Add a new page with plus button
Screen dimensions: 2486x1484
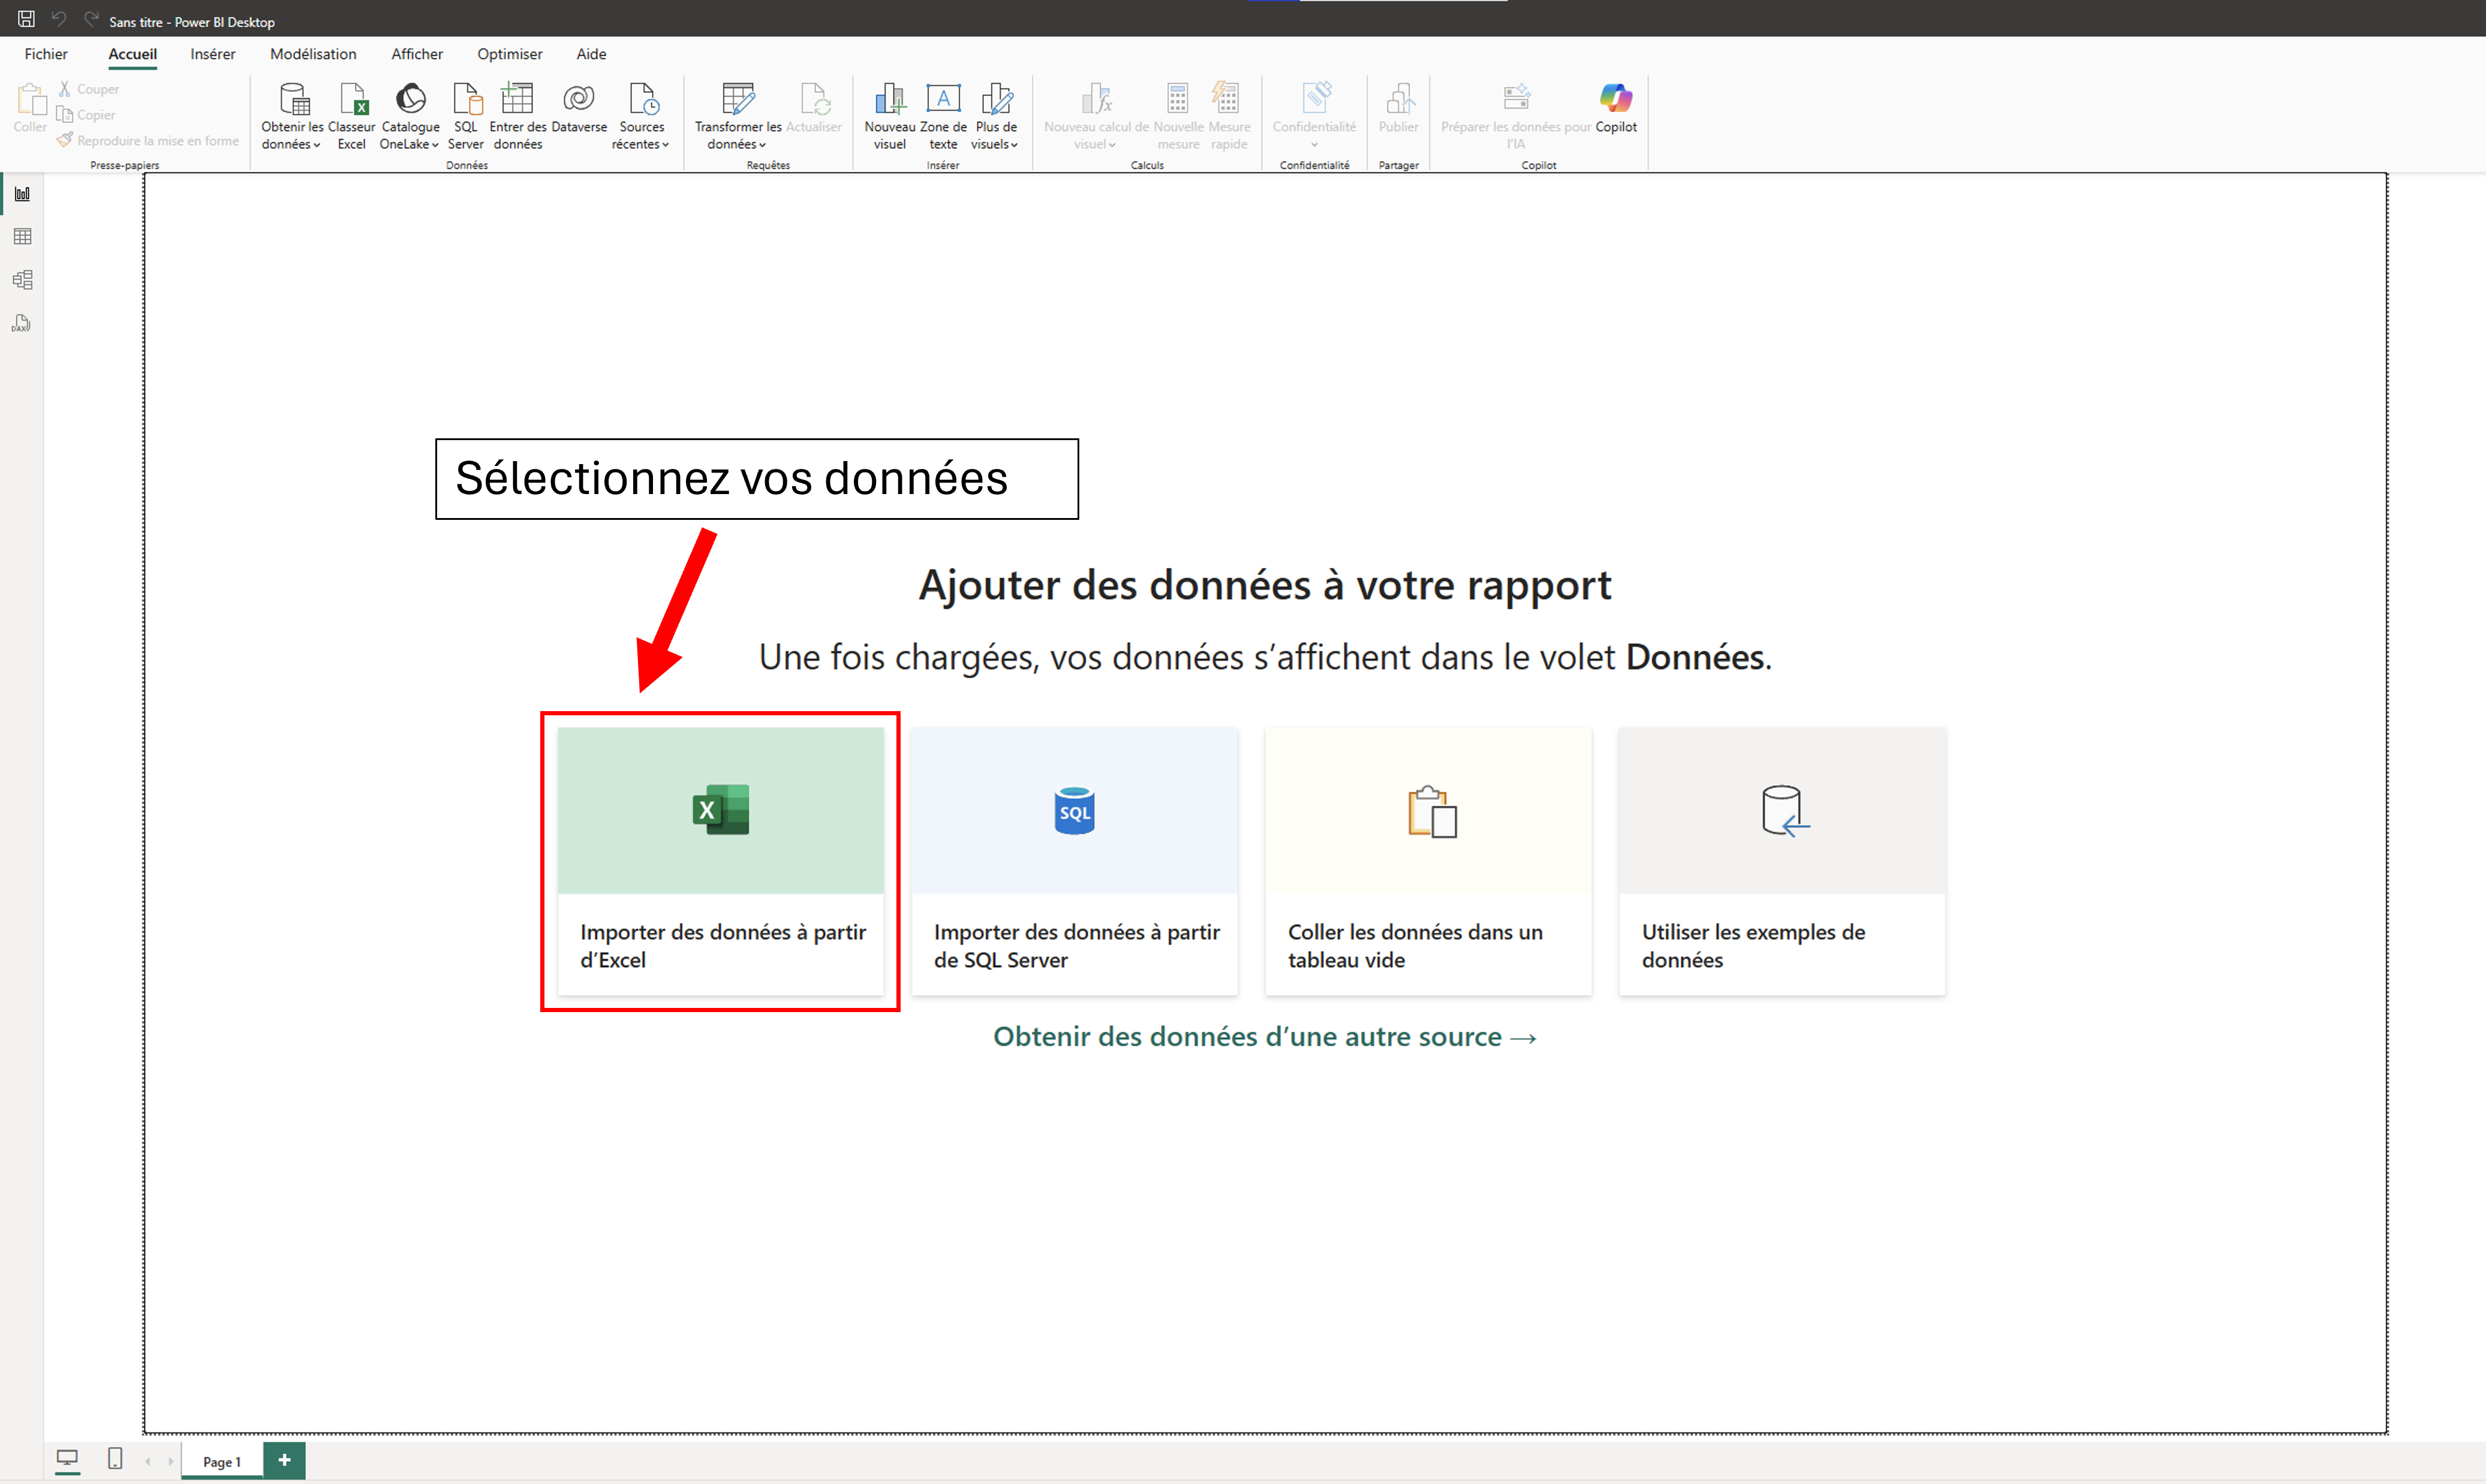tap(285, 1460)
